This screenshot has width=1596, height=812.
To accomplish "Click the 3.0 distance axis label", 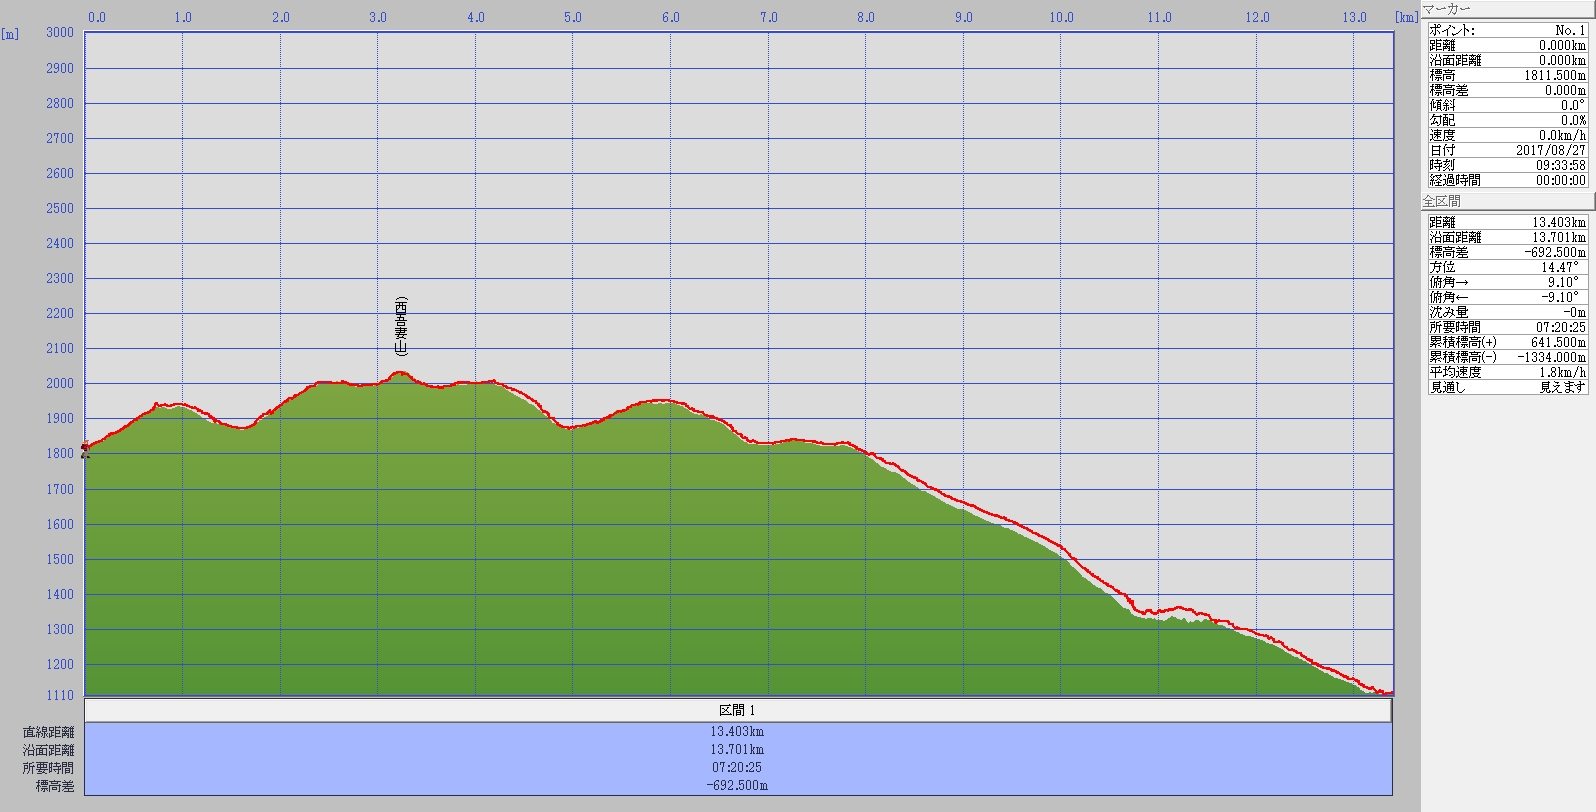I will [378, 17].
